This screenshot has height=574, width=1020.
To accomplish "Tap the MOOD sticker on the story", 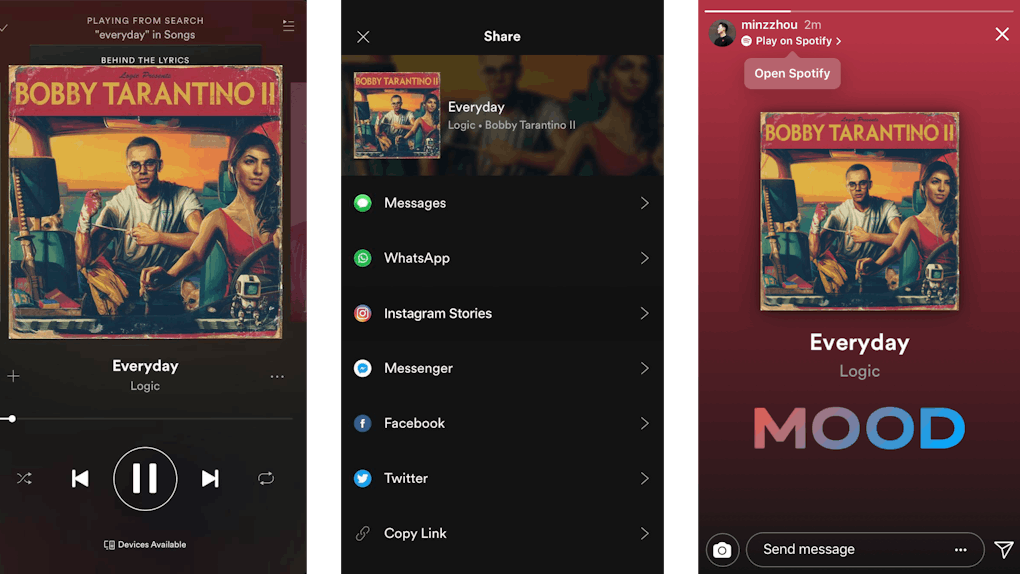I will 859,428.
